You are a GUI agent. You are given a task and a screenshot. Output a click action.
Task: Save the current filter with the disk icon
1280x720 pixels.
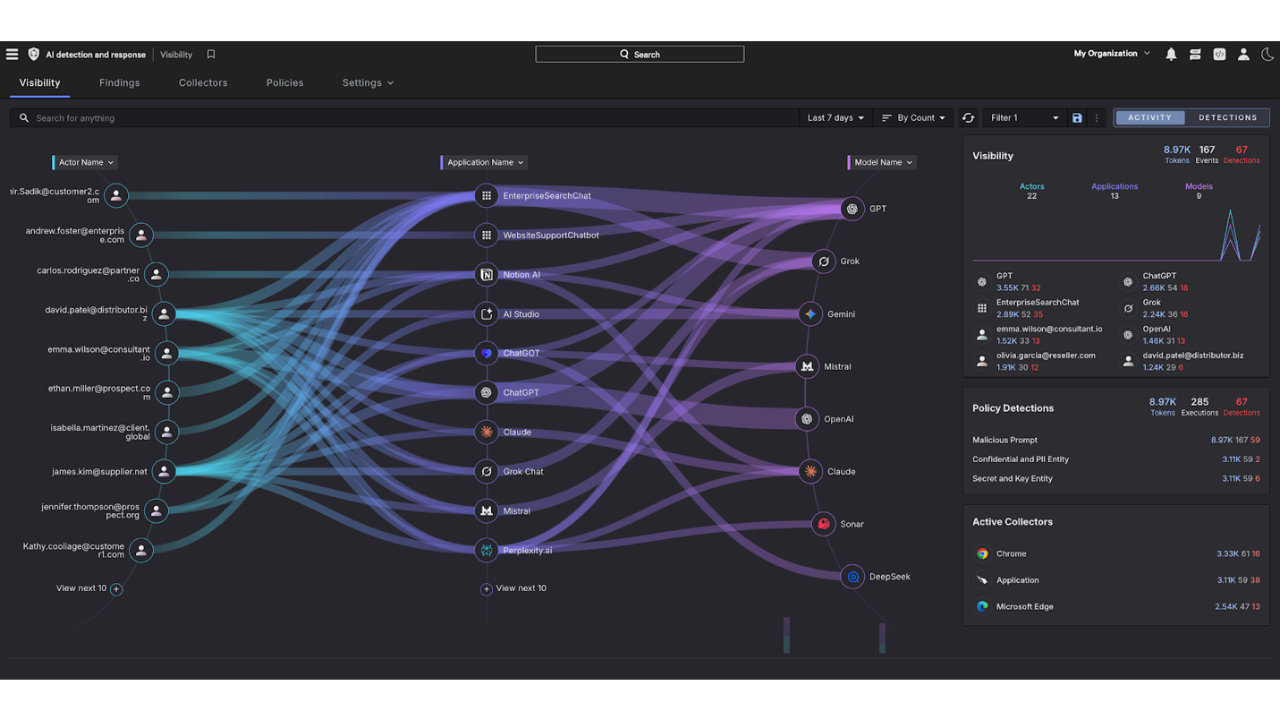(x=1077, y=118)
